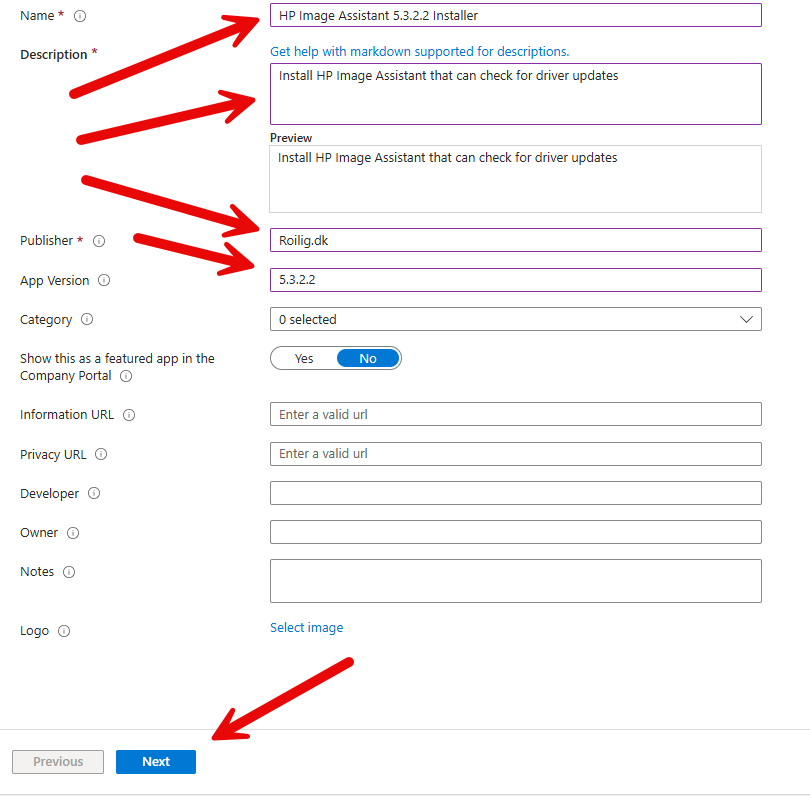Set featured app toggle to Yes
The width and height of the screenshot is (810, 796).
304,358
